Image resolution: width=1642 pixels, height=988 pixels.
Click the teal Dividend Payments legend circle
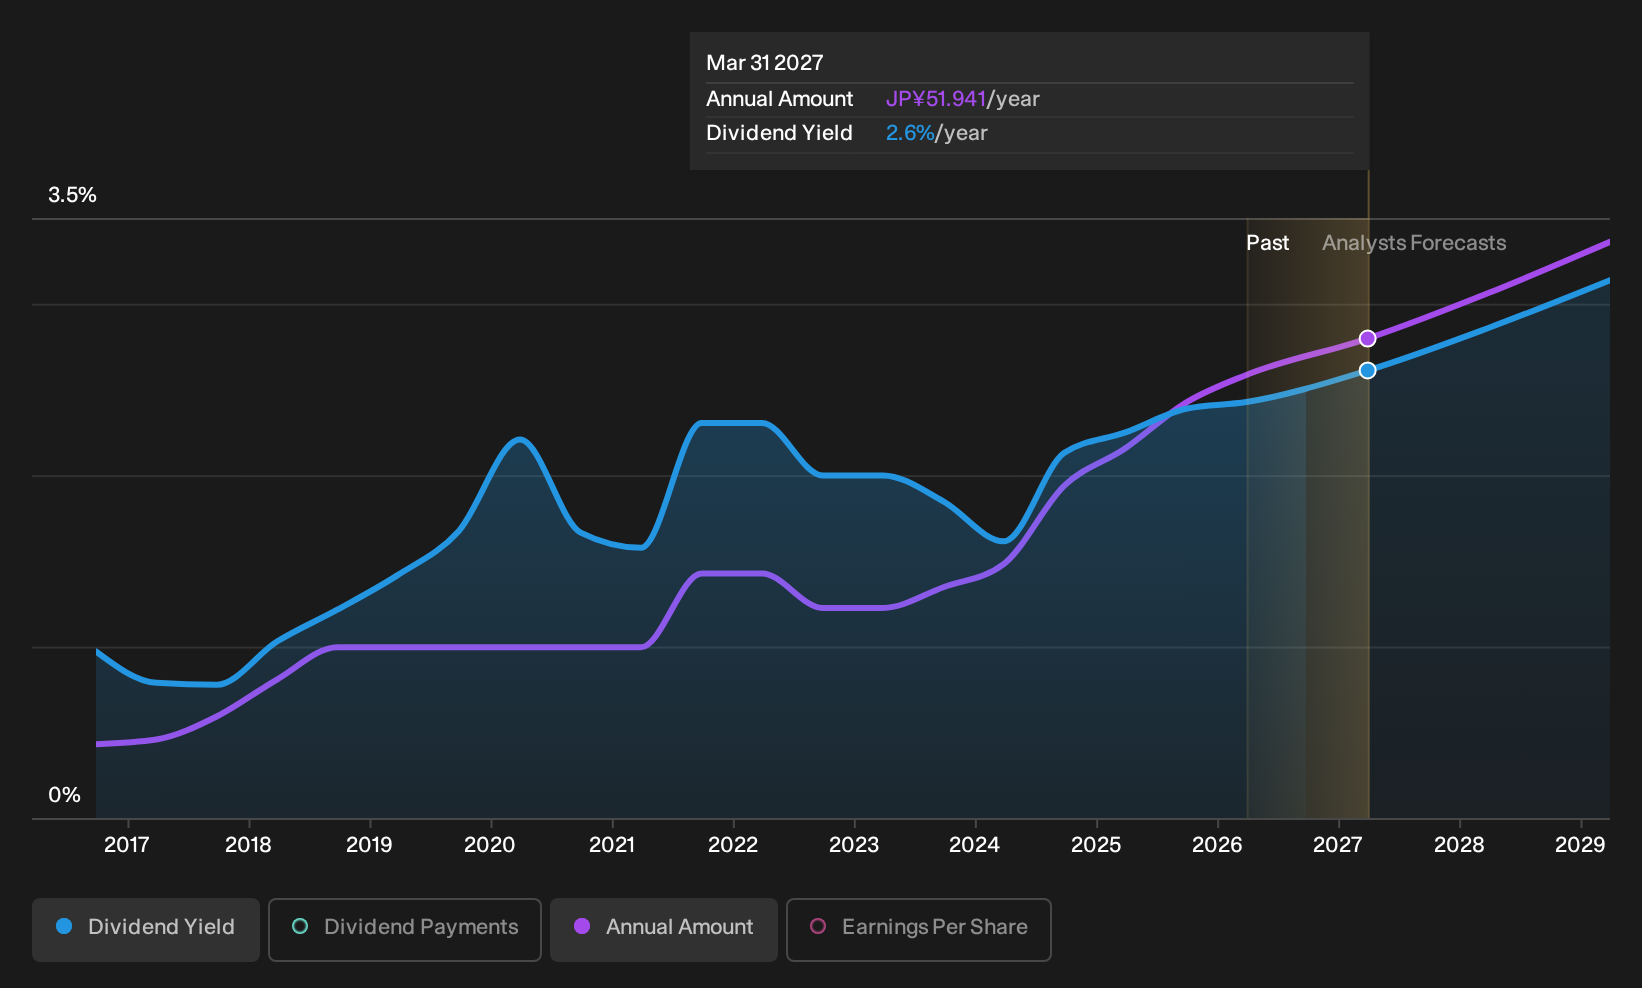coord(300,927)
